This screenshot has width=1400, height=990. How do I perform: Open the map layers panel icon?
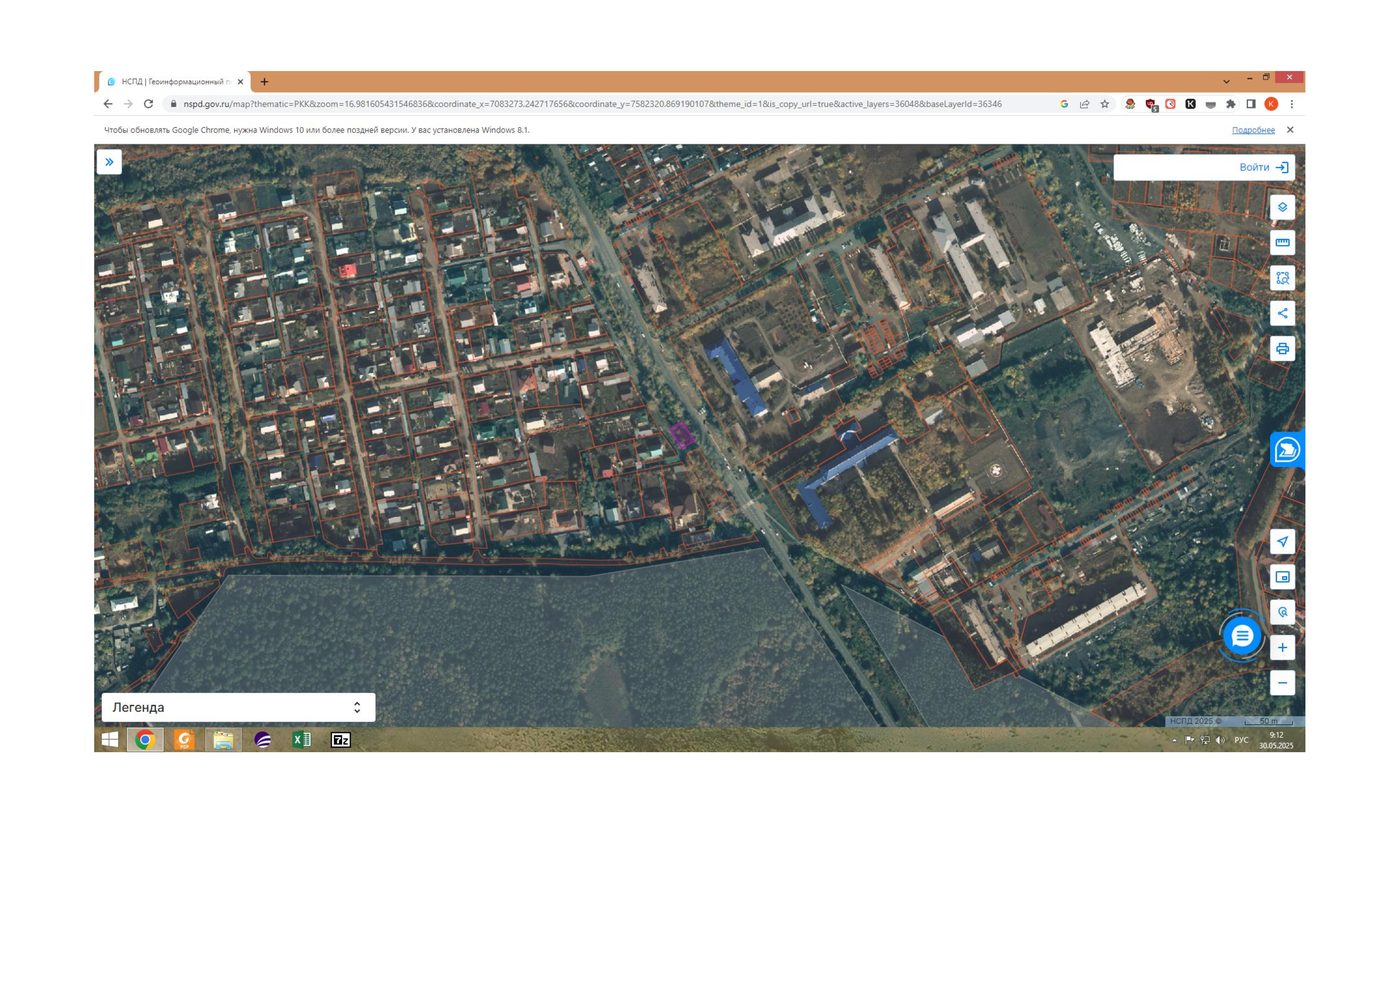click(1282, 207)
